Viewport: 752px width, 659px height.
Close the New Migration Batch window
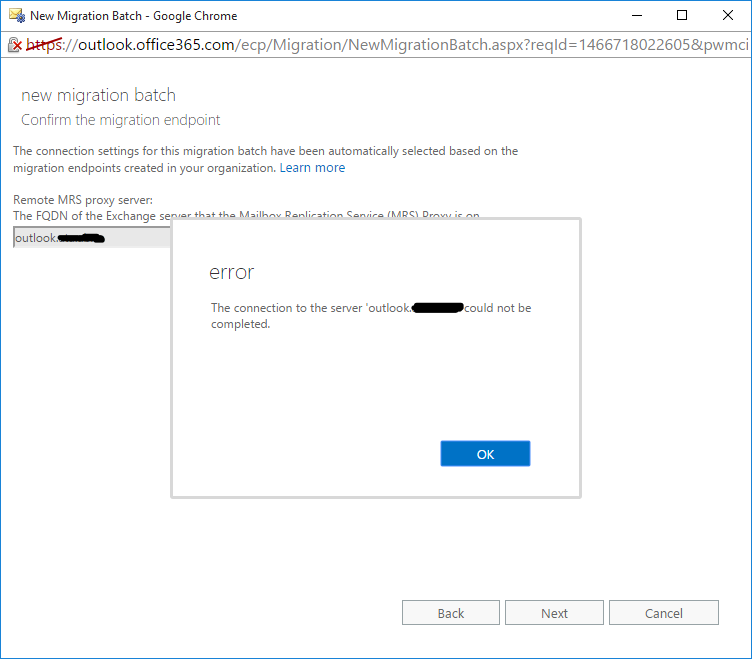(728, 15)
